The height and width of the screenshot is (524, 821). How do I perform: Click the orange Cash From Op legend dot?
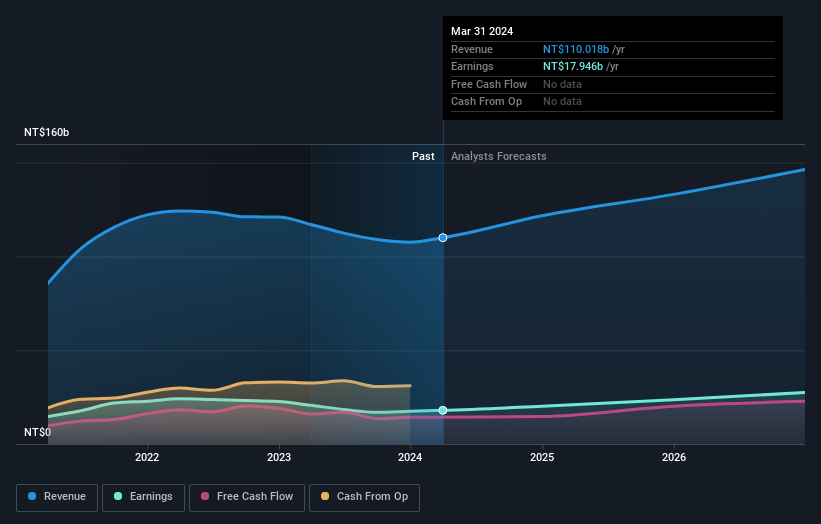pos(325,496)
